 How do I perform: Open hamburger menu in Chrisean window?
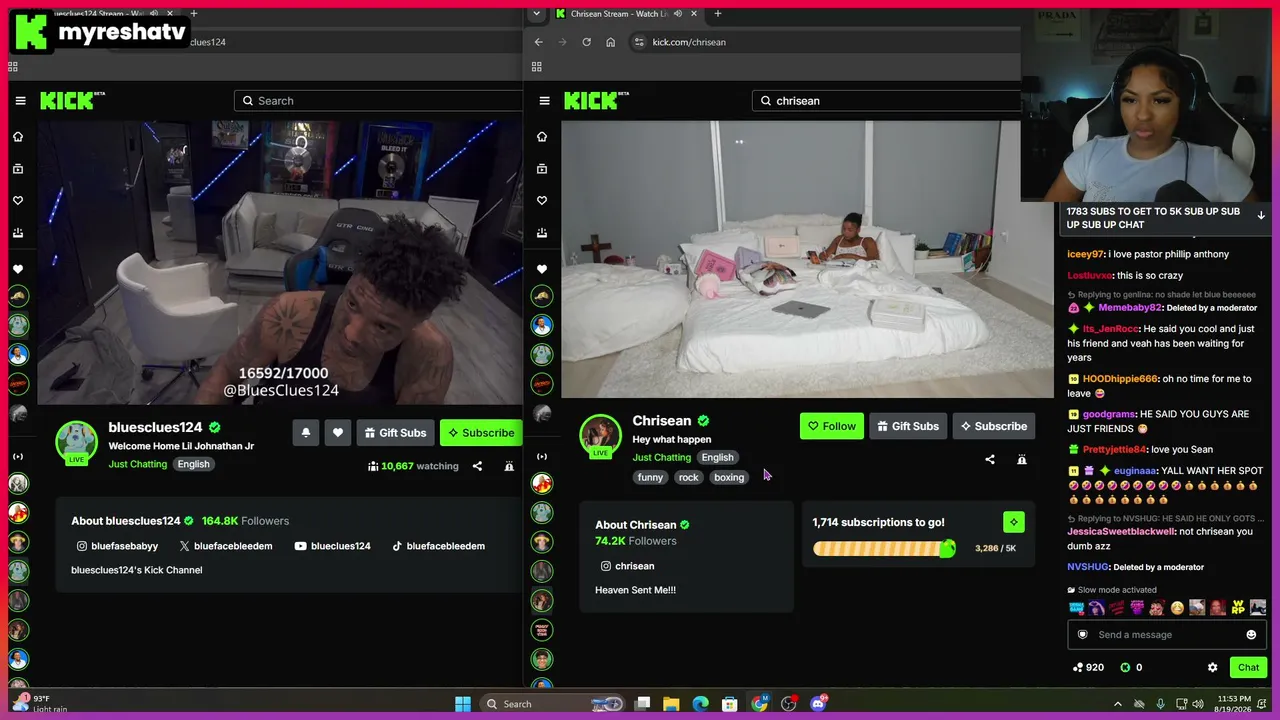tap(544, 101)
